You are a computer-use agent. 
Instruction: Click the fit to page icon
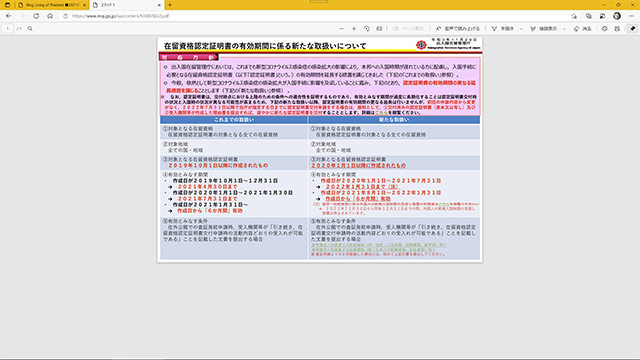[x=379, y=29]
